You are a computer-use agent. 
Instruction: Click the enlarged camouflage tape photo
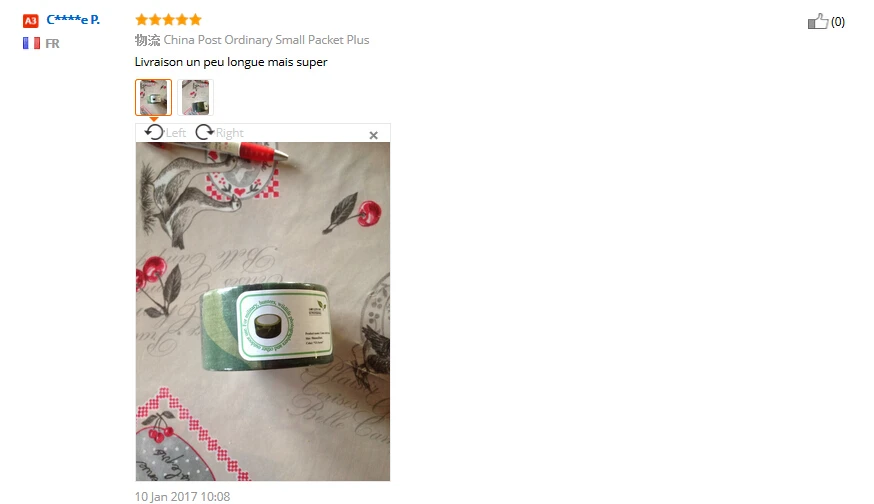point(263,311)
